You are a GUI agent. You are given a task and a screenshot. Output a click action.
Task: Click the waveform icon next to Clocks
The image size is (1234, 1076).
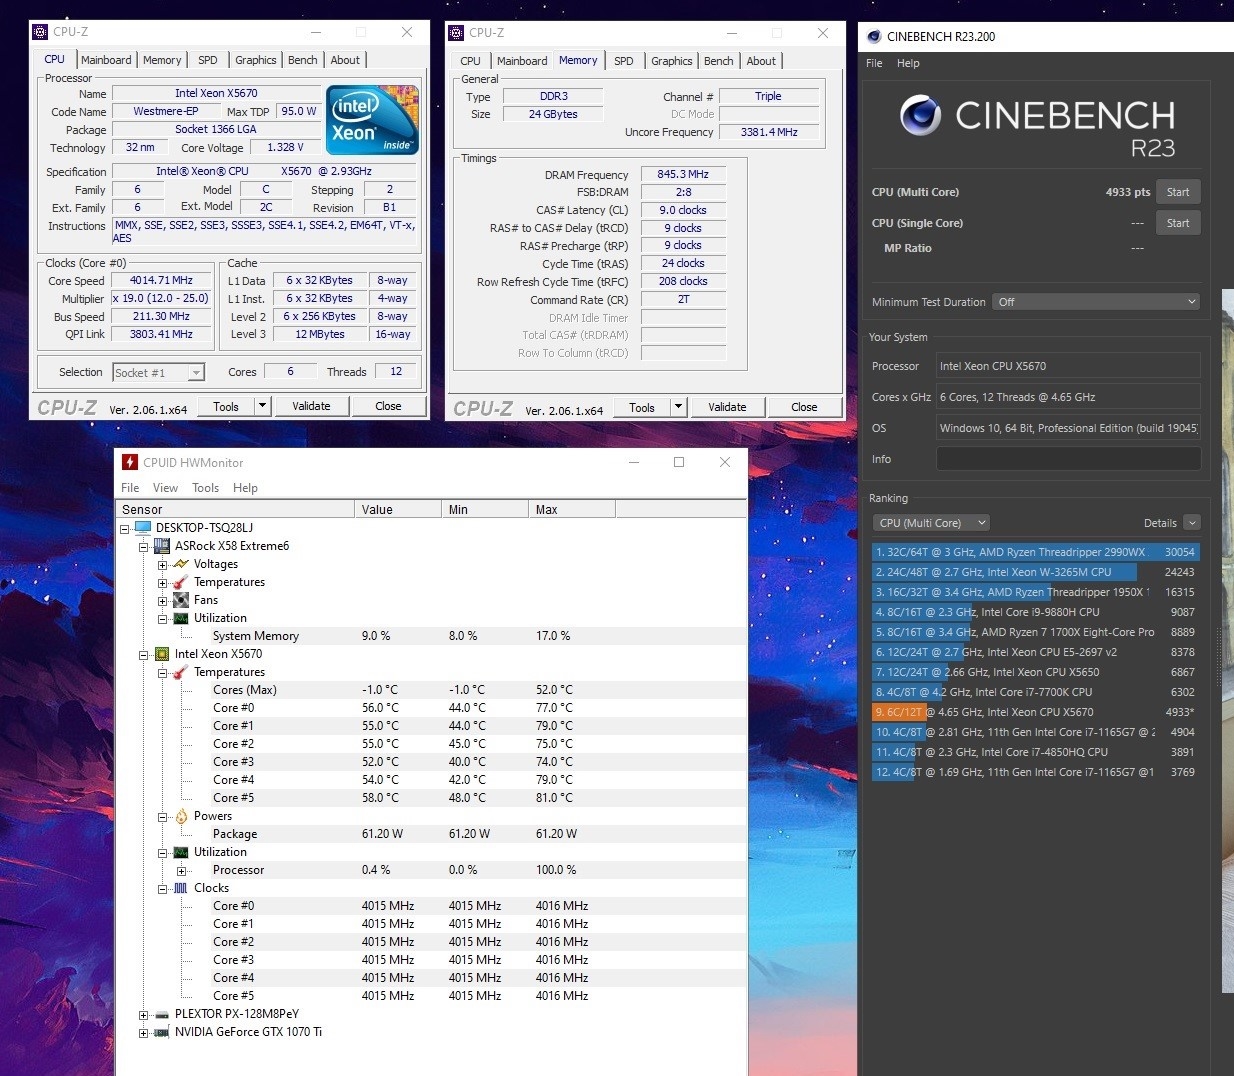tap(181, 888)
